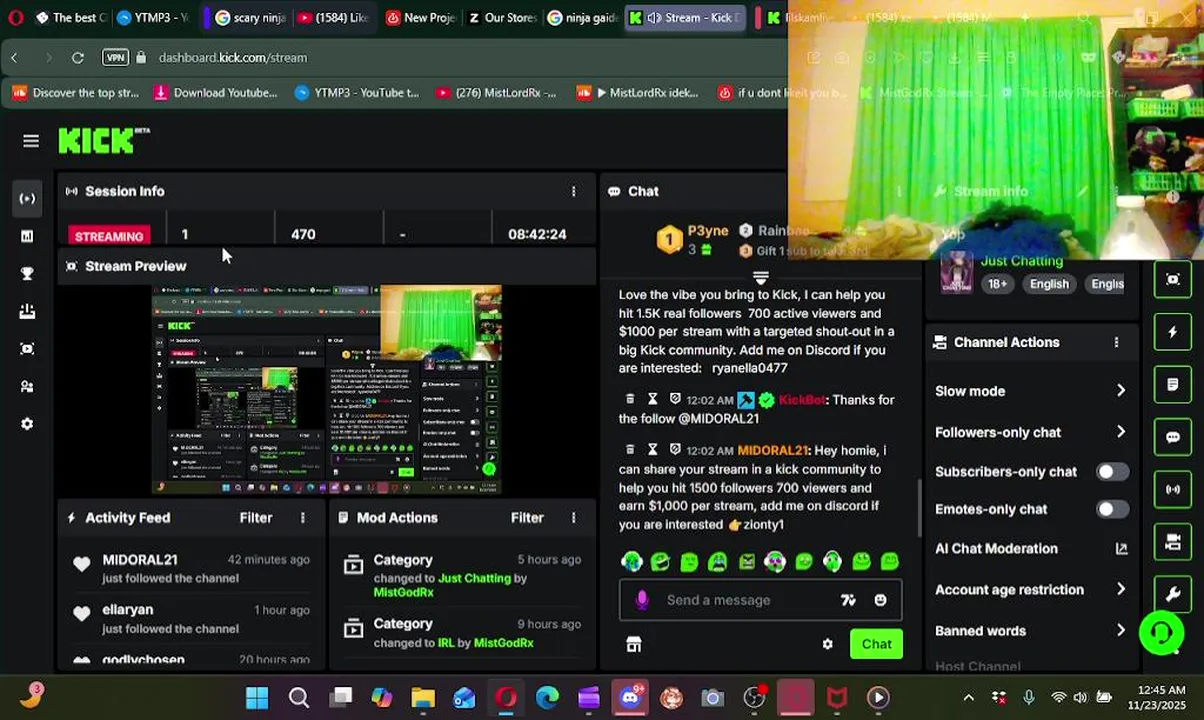Open the left sidebar person-focus icon
Screen dimensions: 1204x720
[27, 349]
